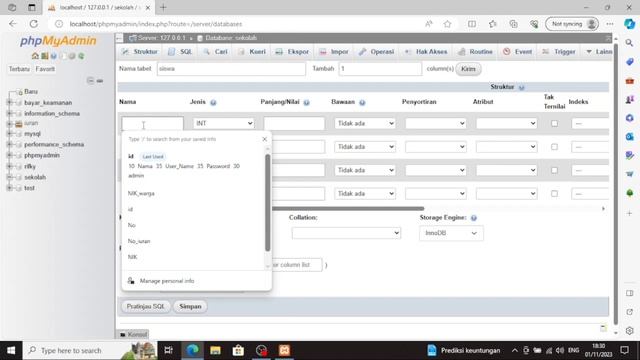Image resolution: width=640 pixels, height=360 pixels.
Task: Tick Tak Ternilai checkbox in first row
Action: (554, 123)
